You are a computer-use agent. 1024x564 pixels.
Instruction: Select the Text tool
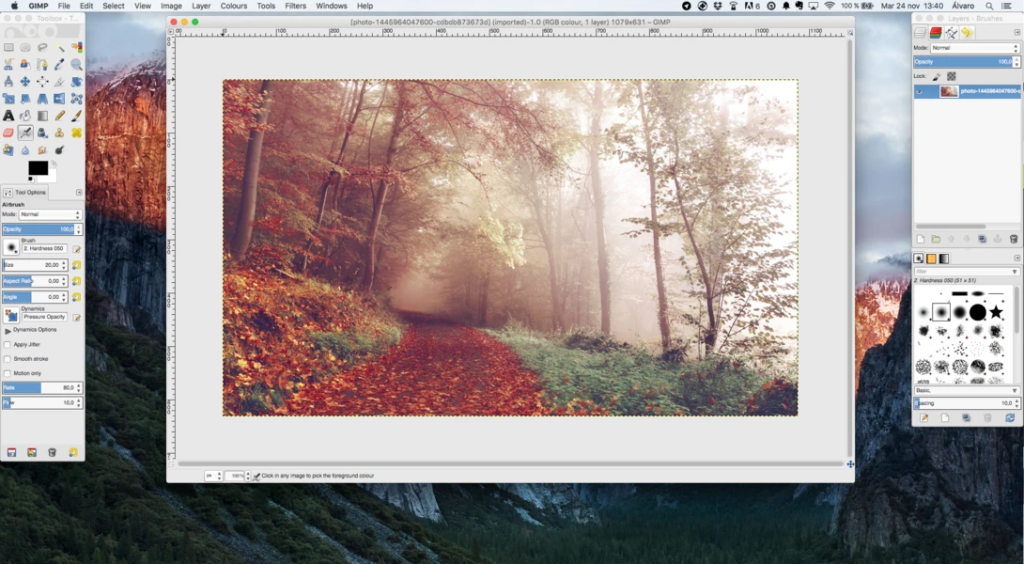point(8,115)
